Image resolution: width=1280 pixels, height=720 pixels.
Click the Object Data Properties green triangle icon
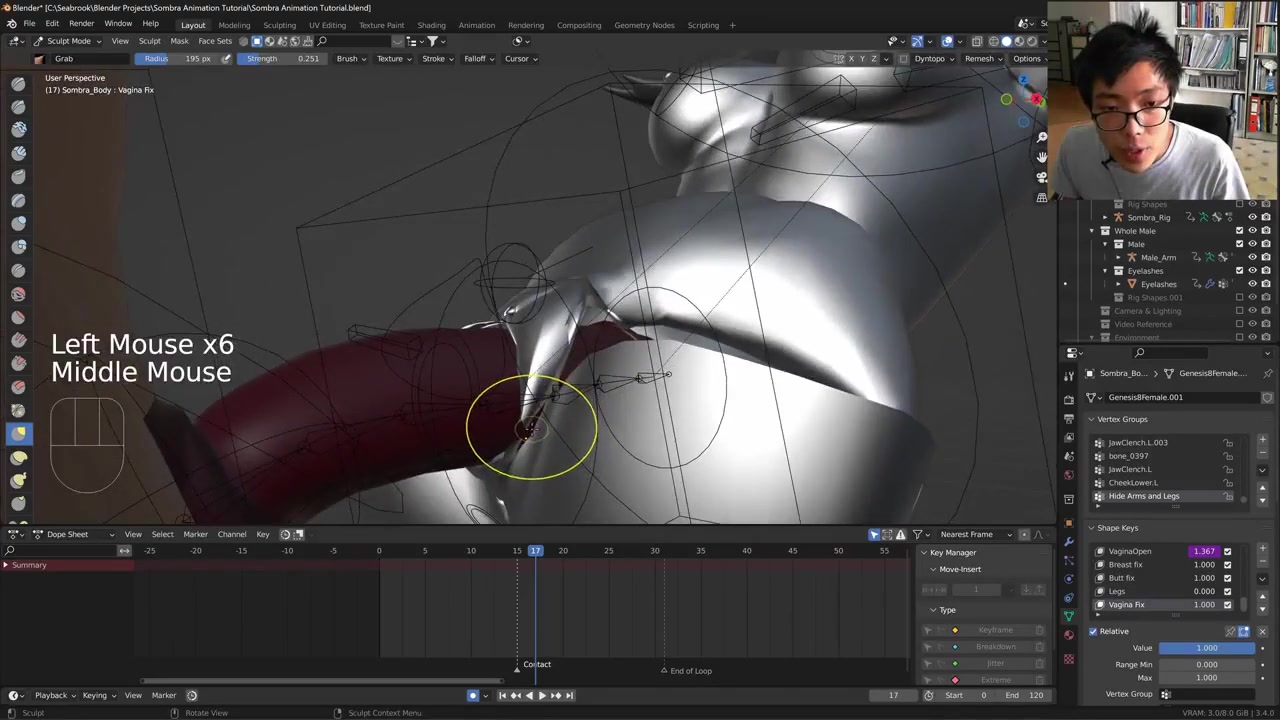pyautogui.click(x=1069, y=616)
